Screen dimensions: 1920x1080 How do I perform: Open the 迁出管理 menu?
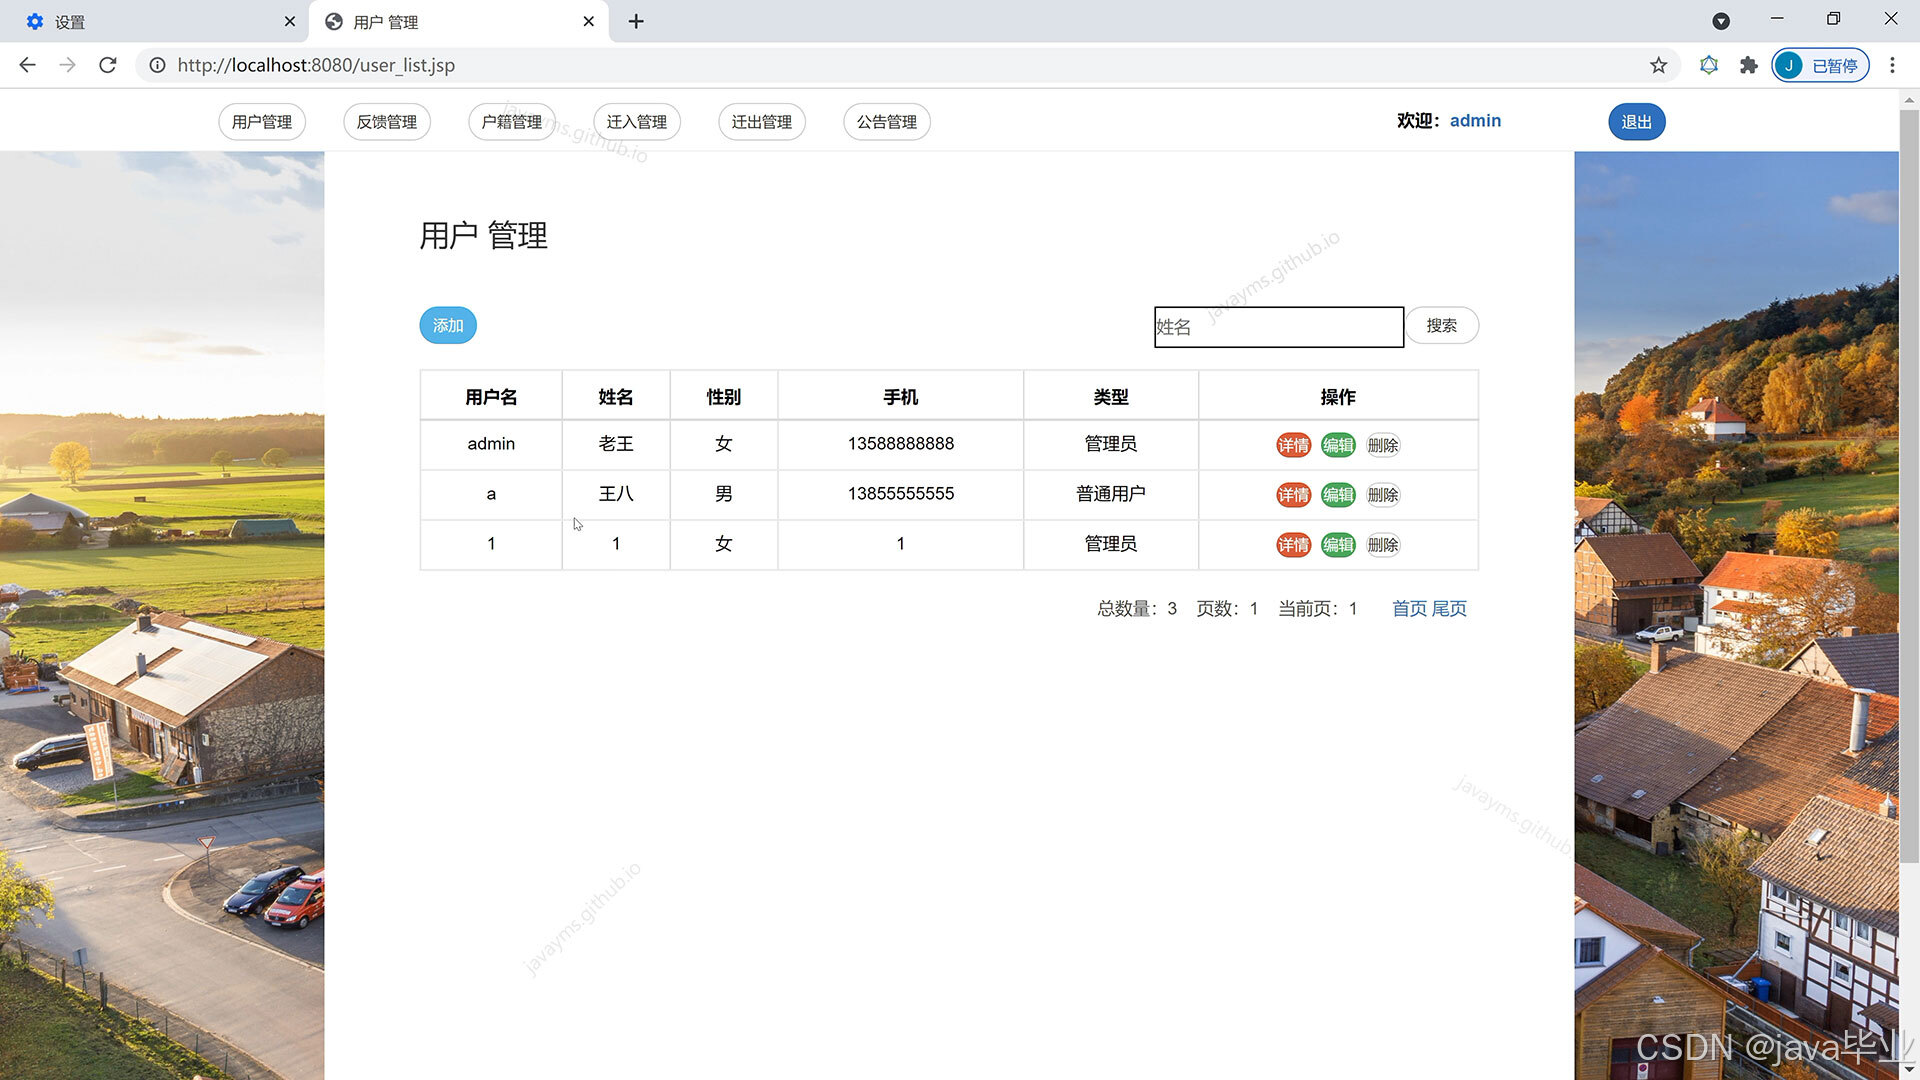(762, 122)
